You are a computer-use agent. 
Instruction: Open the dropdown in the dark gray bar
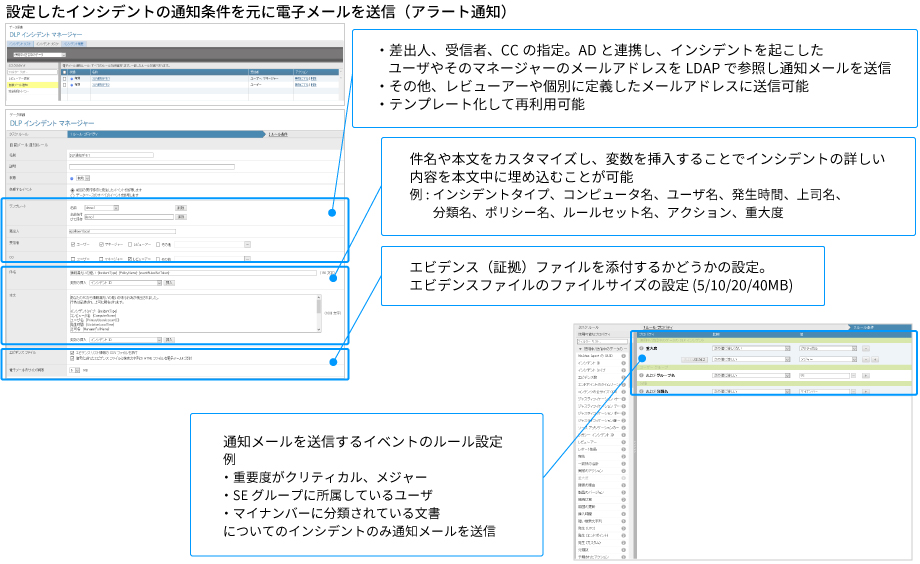pyautogui.click(x=39, y=55)
